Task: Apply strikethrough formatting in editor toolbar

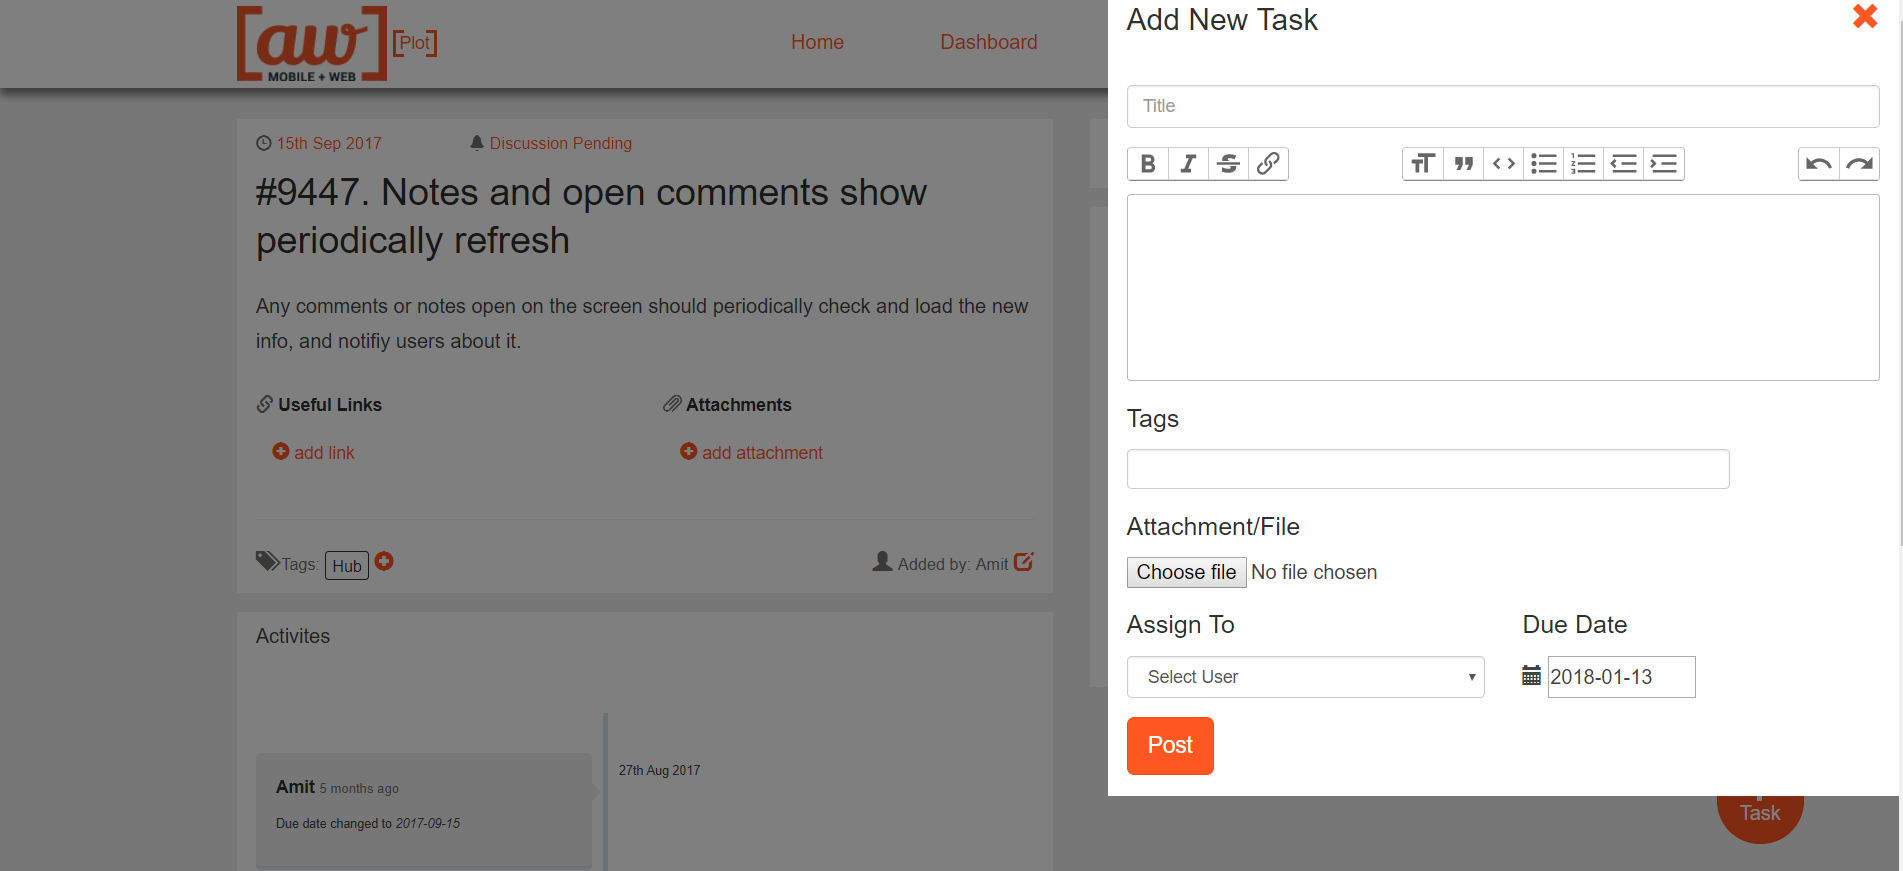Action: (x=1228, y=164)
